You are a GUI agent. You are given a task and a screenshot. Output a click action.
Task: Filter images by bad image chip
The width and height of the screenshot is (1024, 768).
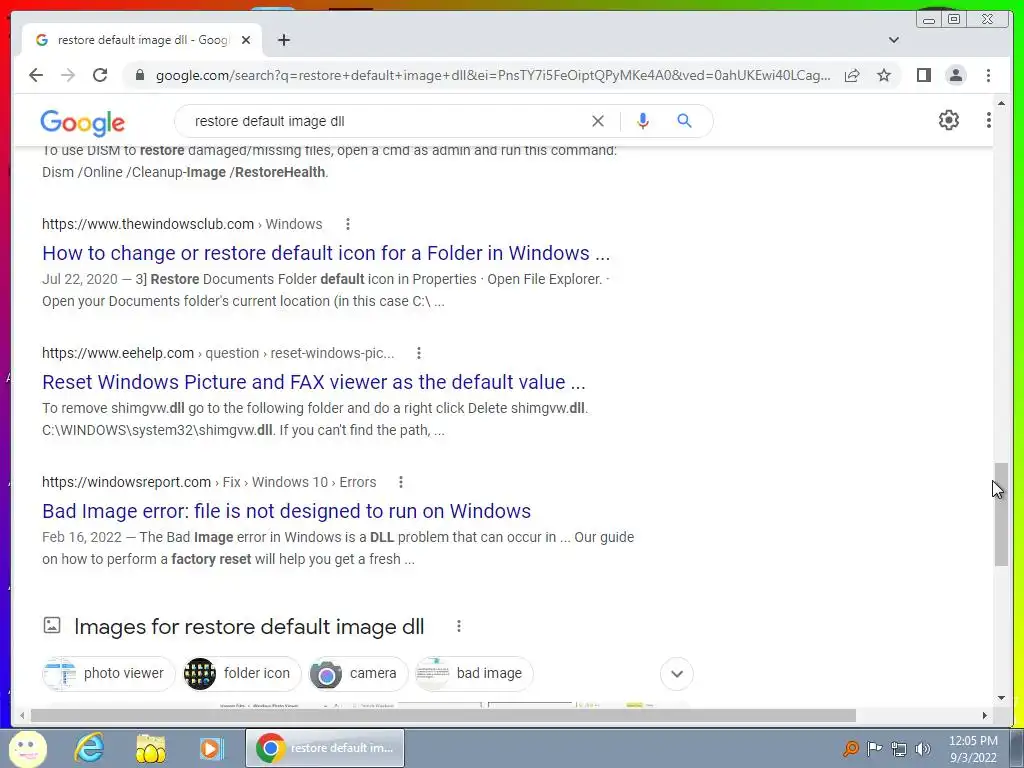pyautogui.click(x=474, y=673)
